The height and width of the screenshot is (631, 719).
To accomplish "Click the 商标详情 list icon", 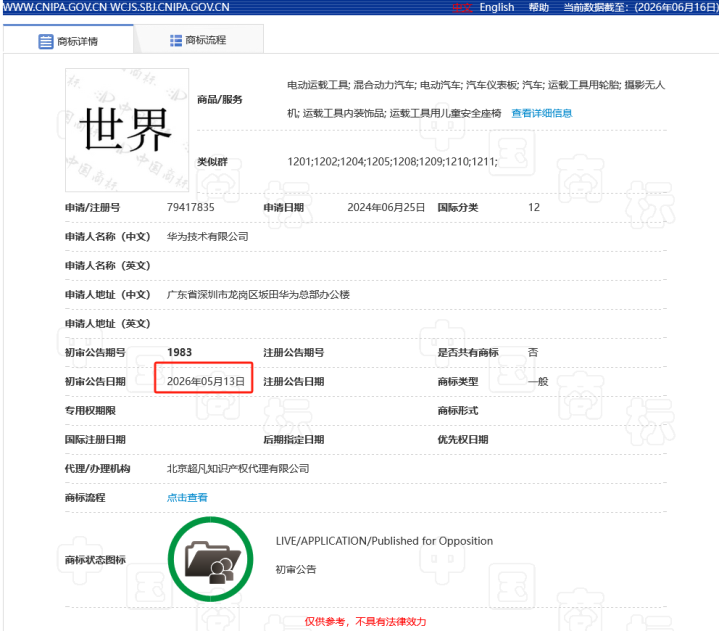I will click(x=45, y=41).
